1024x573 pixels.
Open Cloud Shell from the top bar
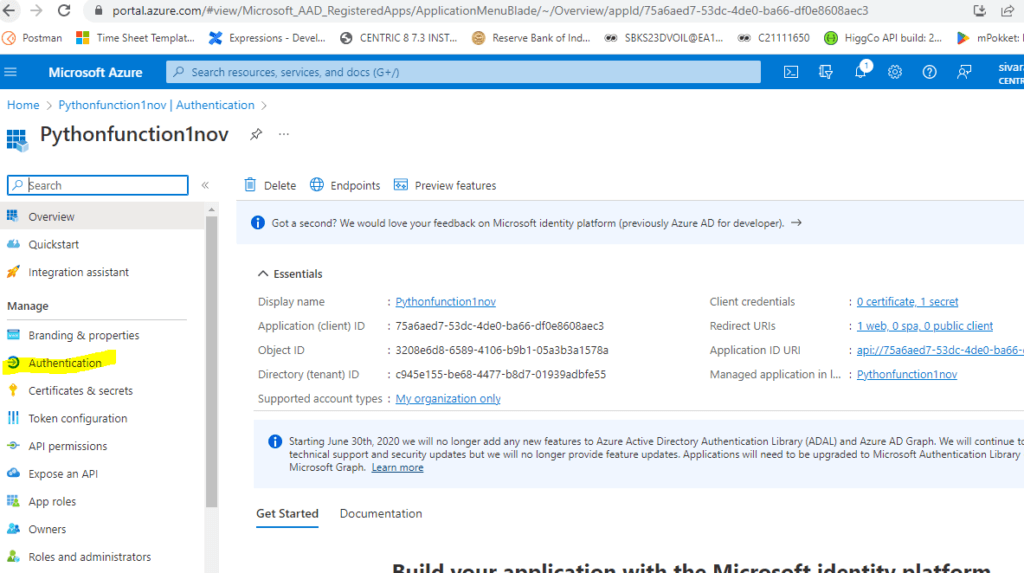pos(791,72)
